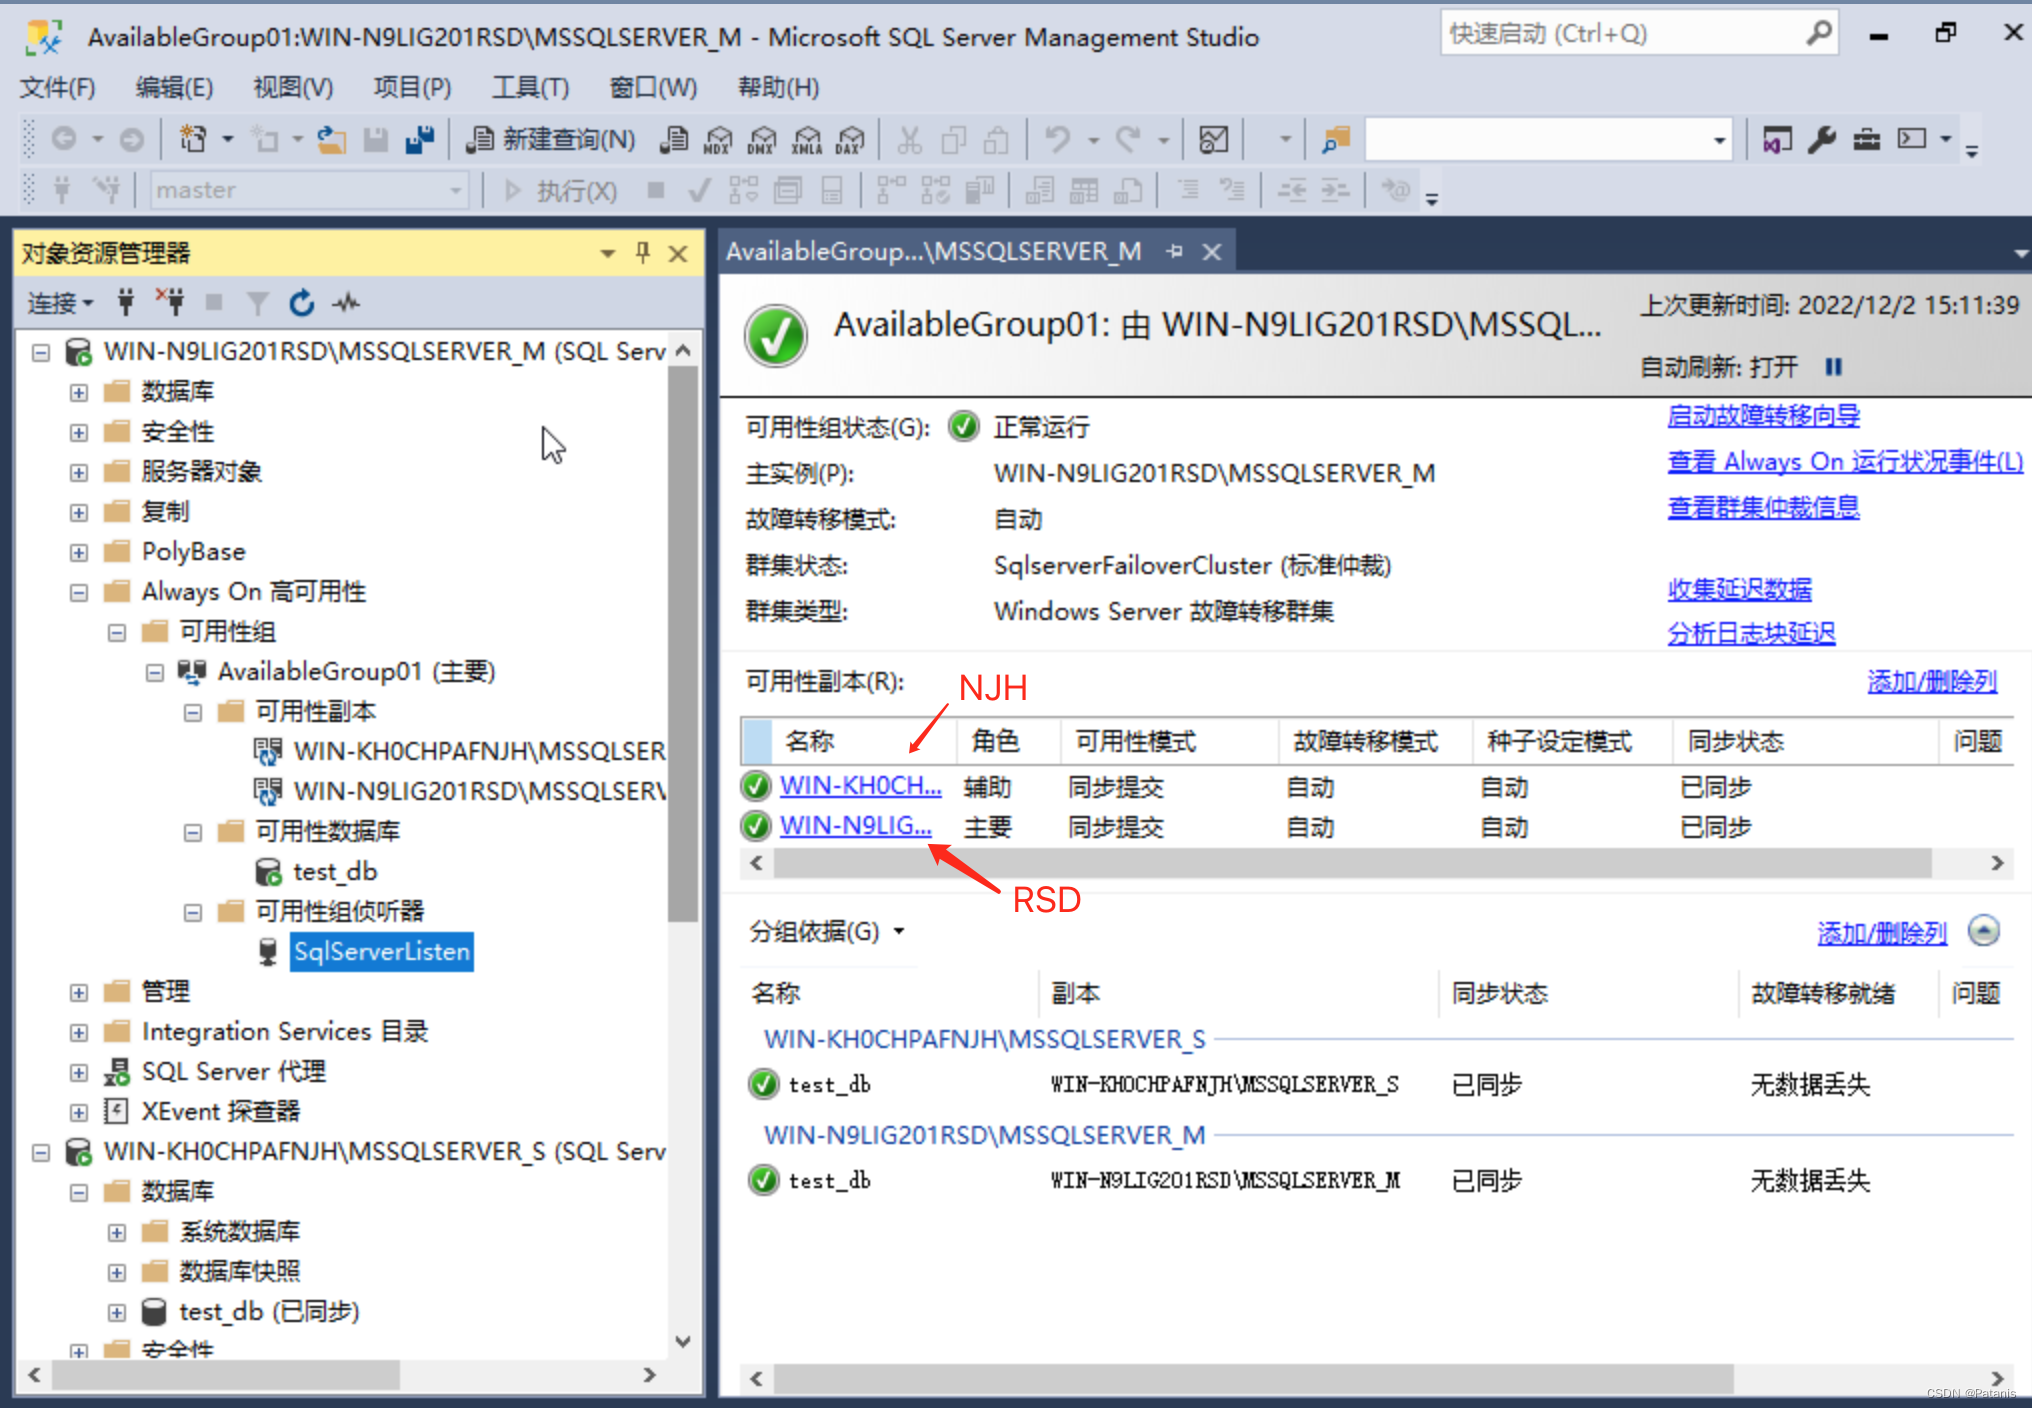Click the vertical scrollbar of Object Explorer
This screenshot has height=1408, width=2032.
click(683, 643)
